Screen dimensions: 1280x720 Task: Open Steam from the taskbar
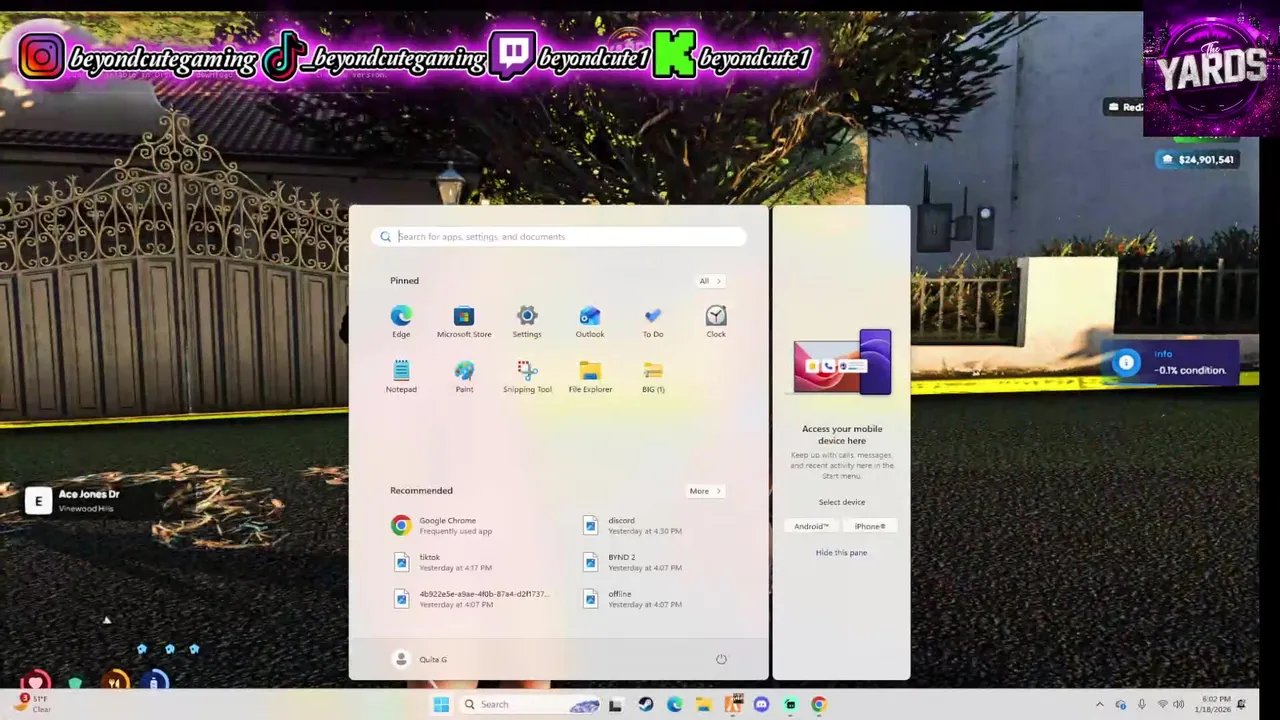pyautogui.click(x=646, y=705)
